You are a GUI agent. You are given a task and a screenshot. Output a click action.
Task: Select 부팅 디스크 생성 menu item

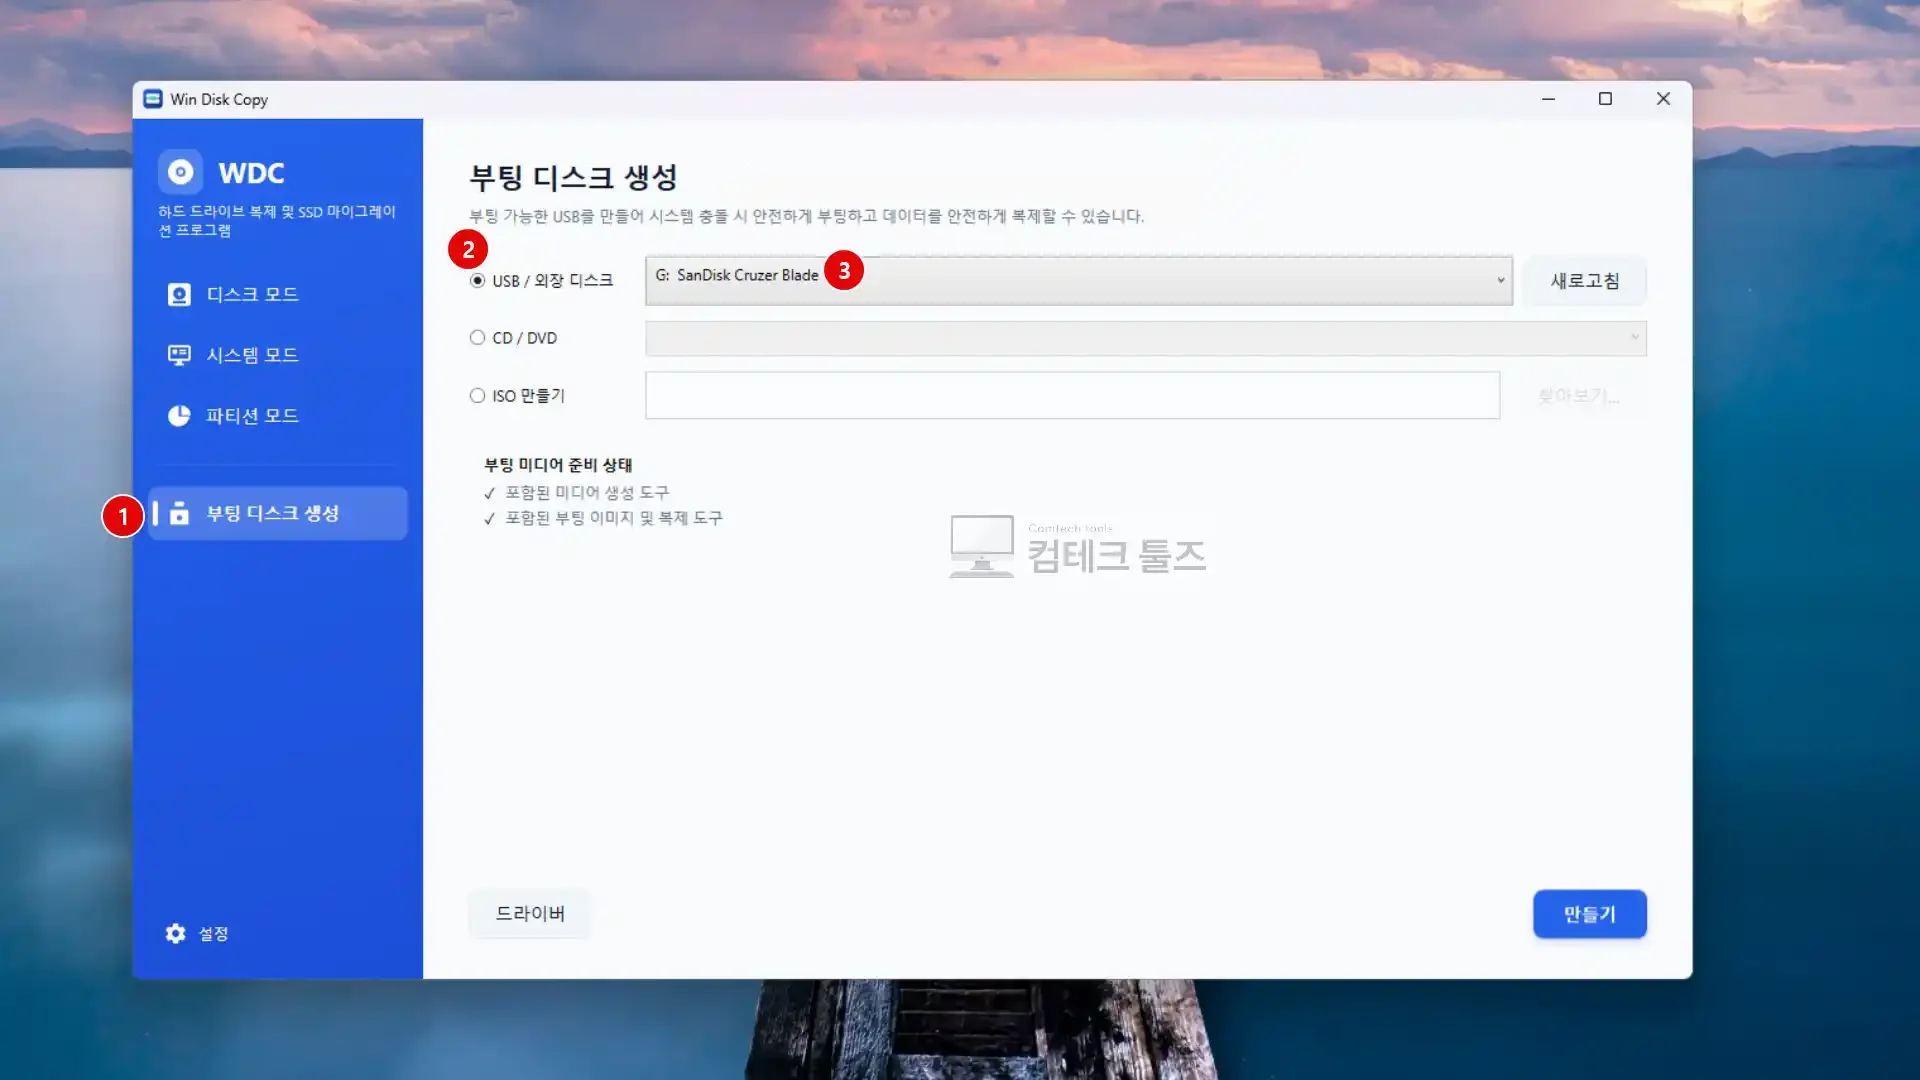278,513
